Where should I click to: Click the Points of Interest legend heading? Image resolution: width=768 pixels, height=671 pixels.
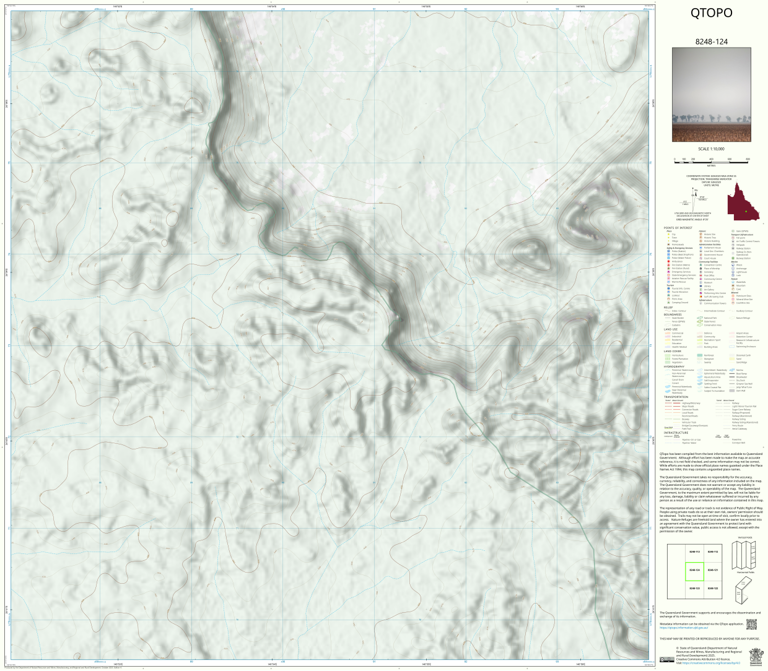click(x=678, y=228)
